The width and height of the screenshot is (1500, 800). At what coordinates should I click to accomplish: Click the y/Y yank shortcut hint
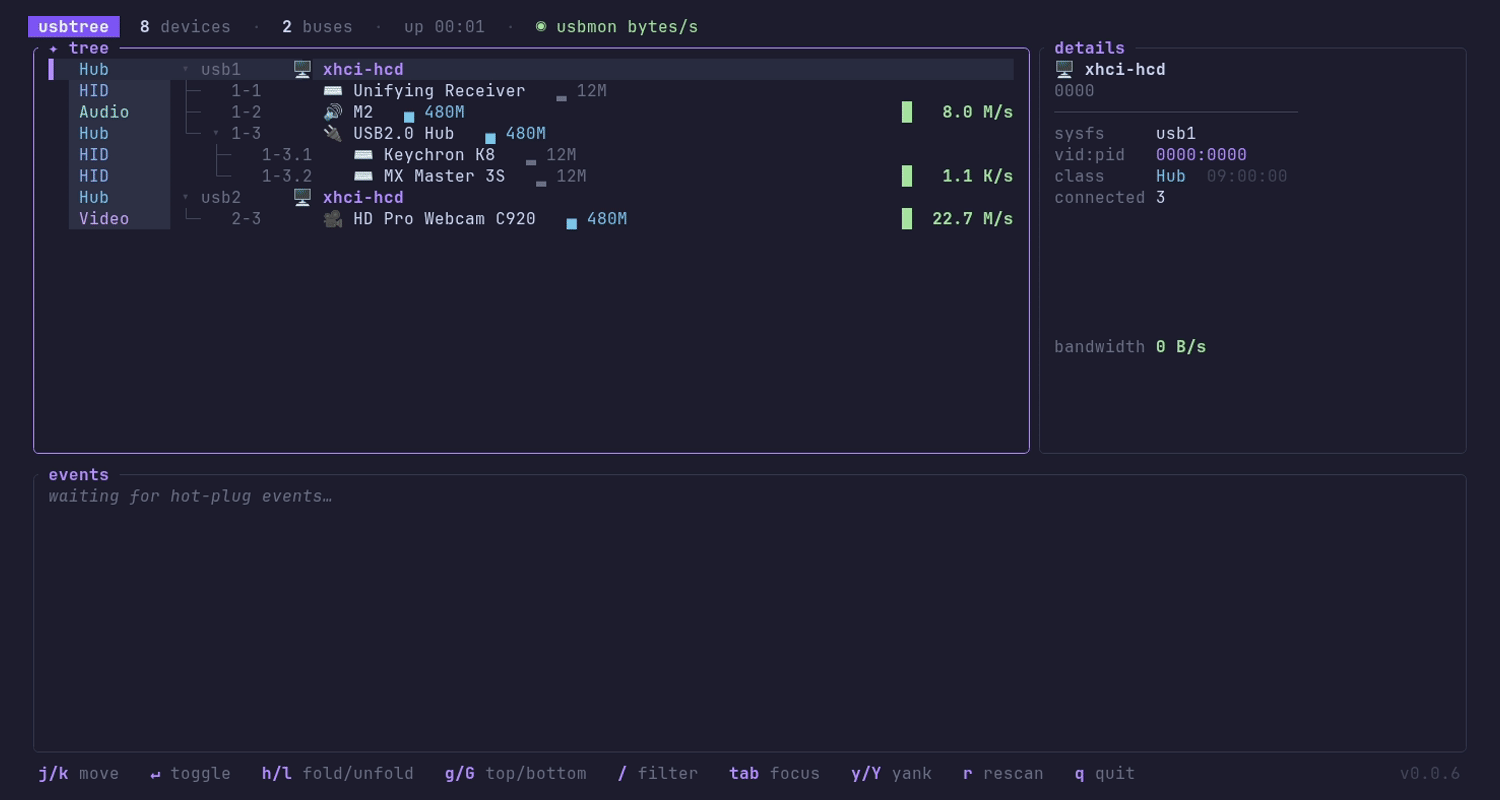tap(892, 773)
